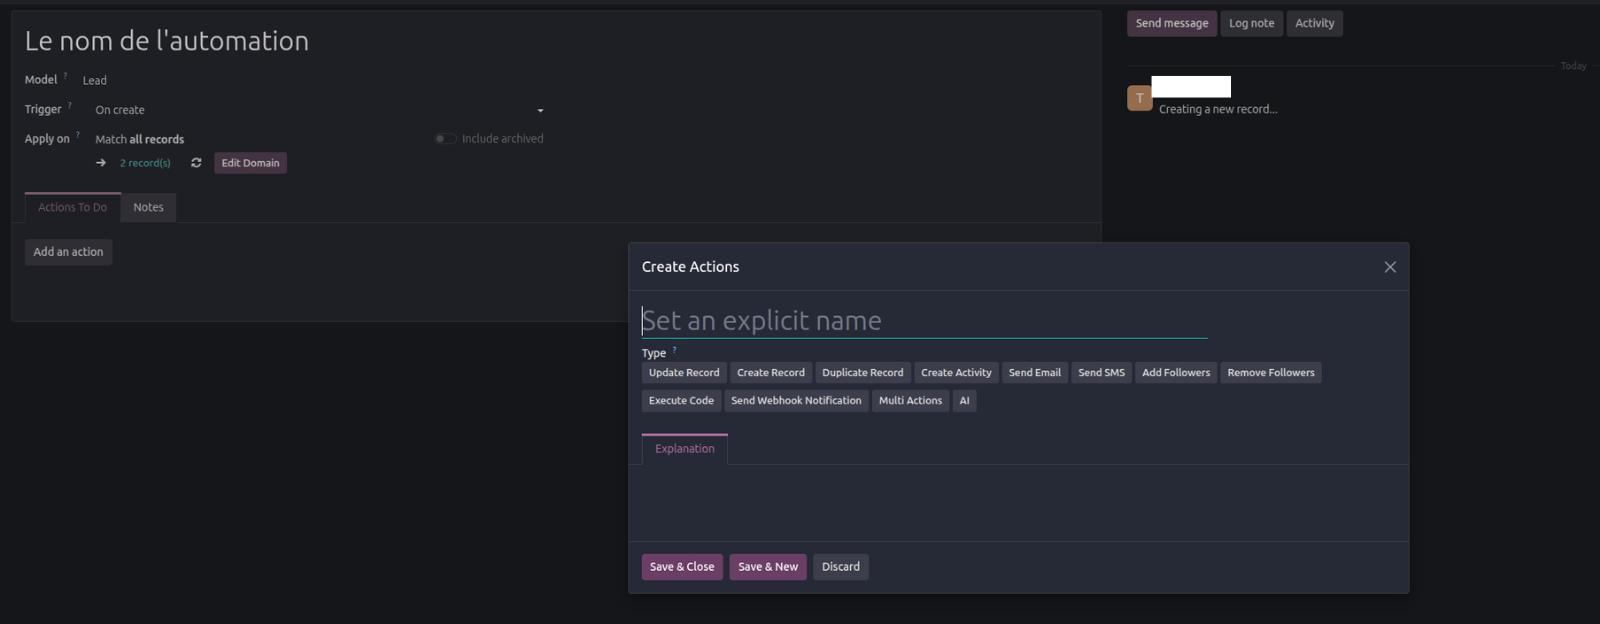1600x624 pixels.
Task: Select the Send Webhook Notification action type
Action: (x=796, y=401)
